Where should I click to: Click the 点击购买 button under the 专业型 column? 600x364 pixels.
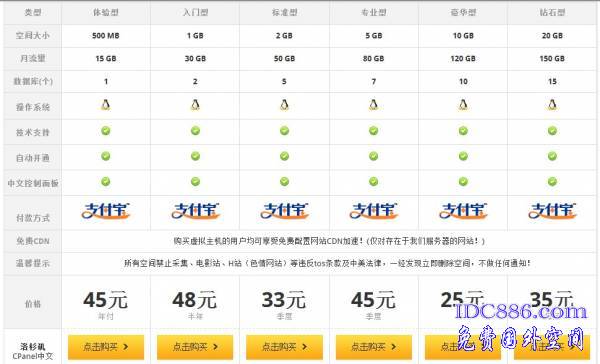click(374, 347)
